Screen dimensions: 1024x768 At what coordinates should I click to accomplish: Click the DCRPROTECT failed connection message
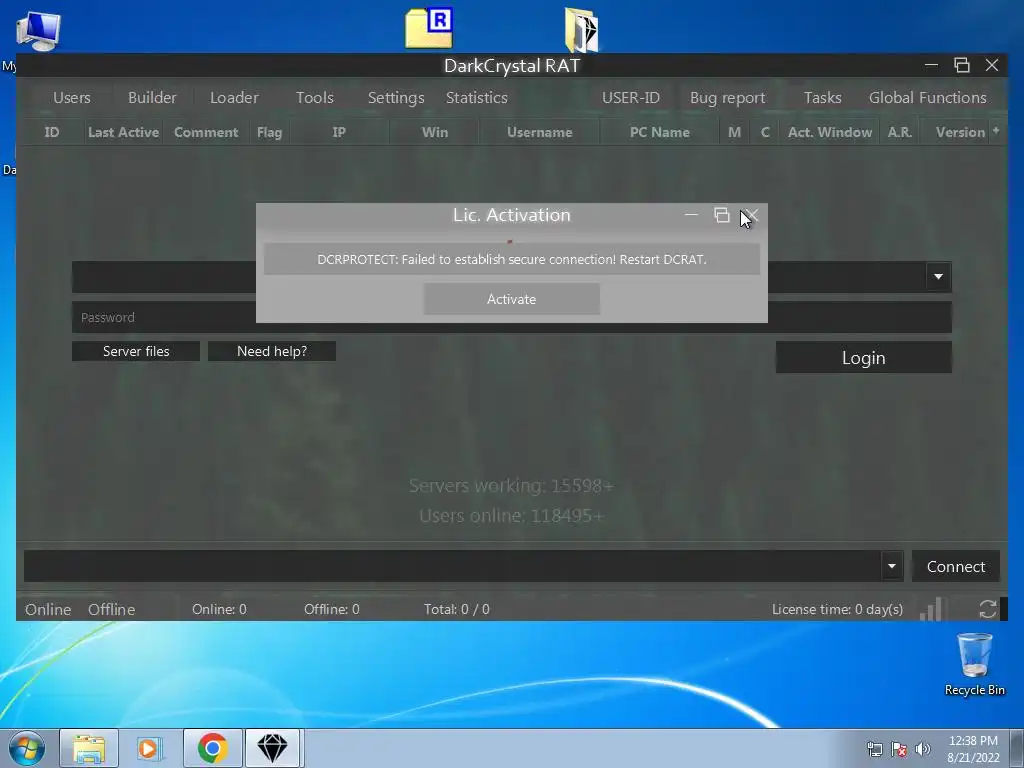[511, 259]
